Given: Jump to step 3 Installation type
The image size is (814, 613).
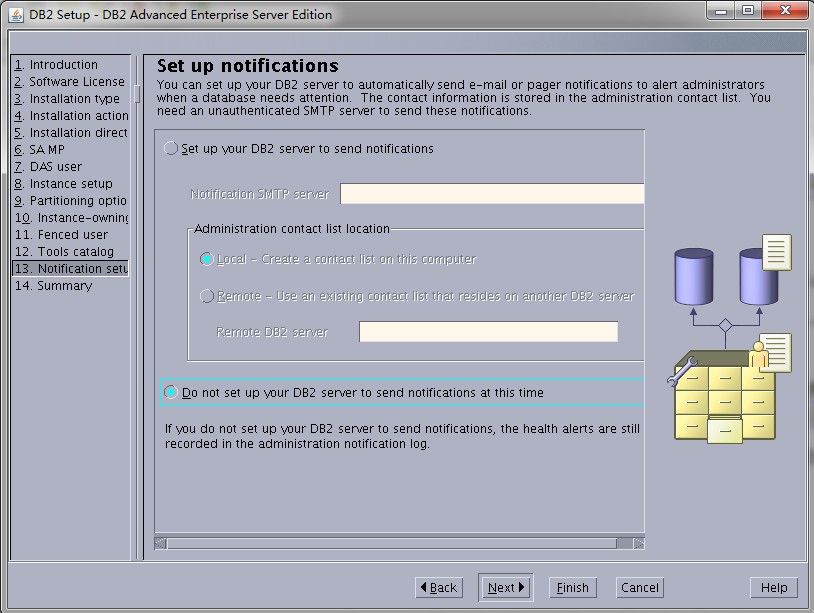Looking at the screenshot, I should pyautogui.click(x=67, y=99).
